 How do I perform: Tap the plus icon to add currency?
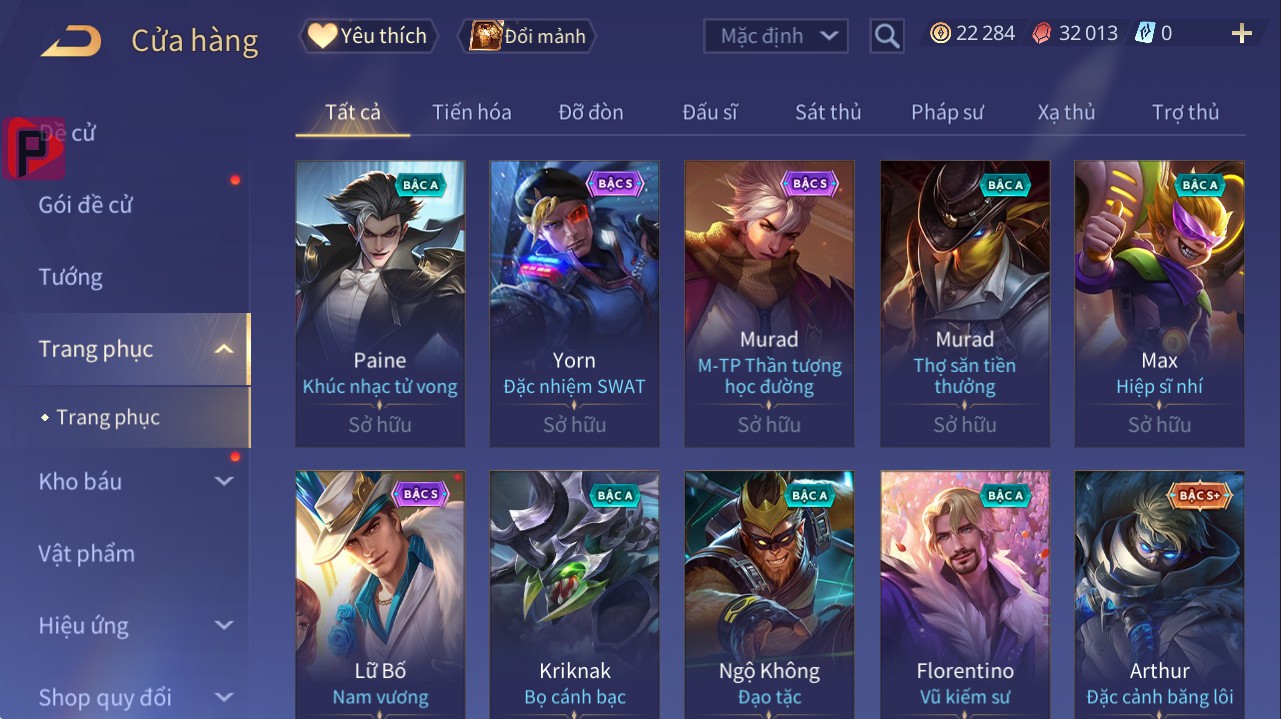[1242, 34]
